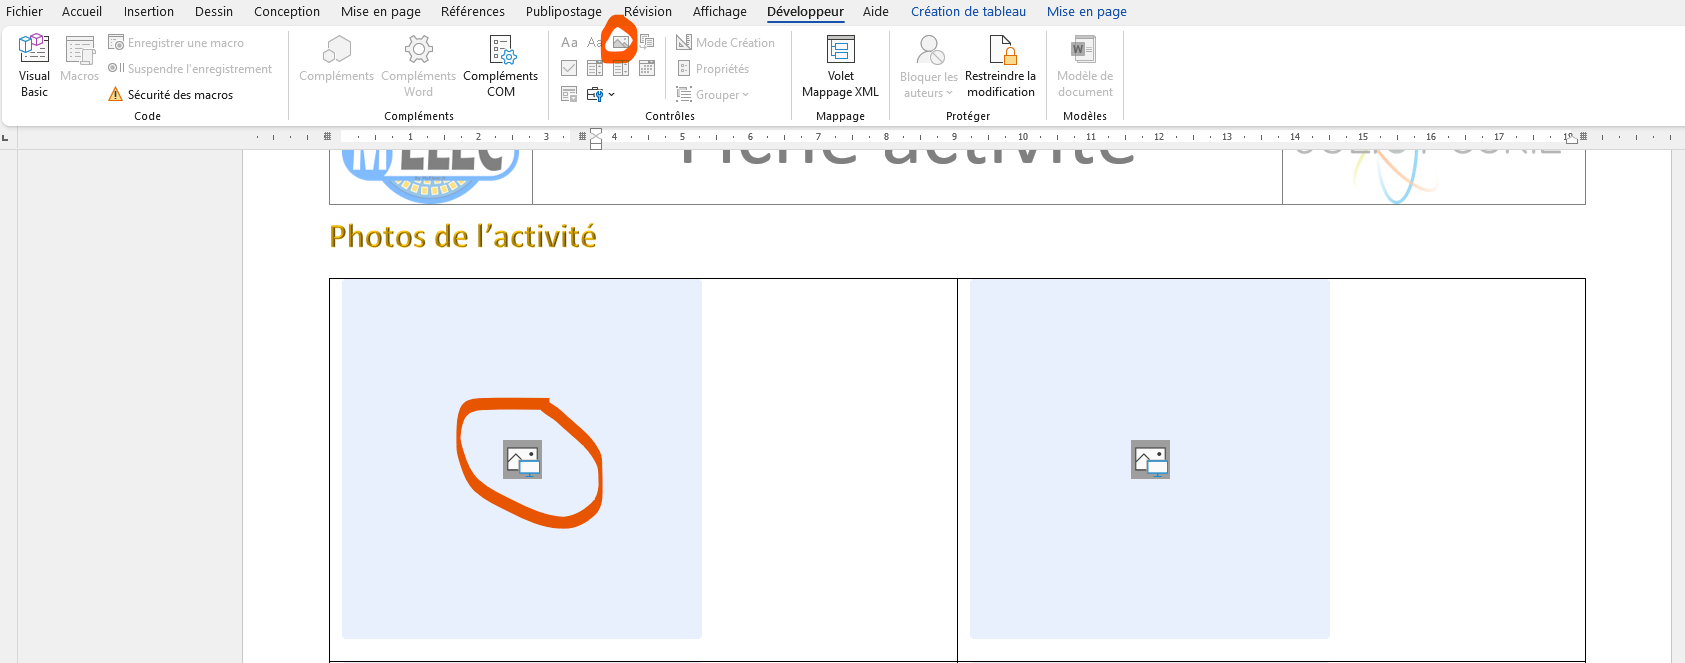Click Compléments COM icon
This screenshot has height=663, width=1685.
click(500, 65)
